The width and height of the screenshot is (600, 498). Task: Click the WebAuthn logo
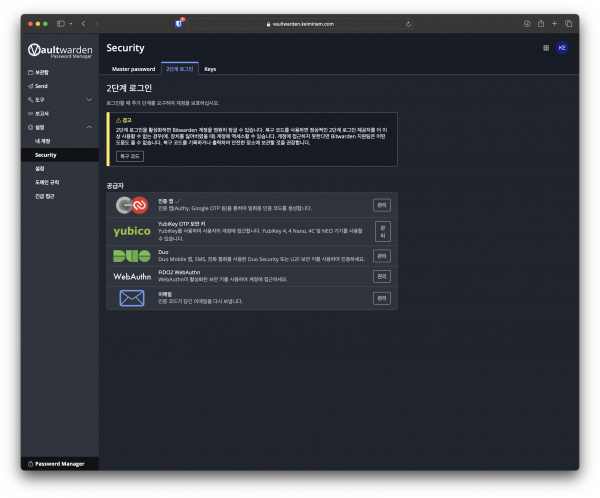coord(132,276)
